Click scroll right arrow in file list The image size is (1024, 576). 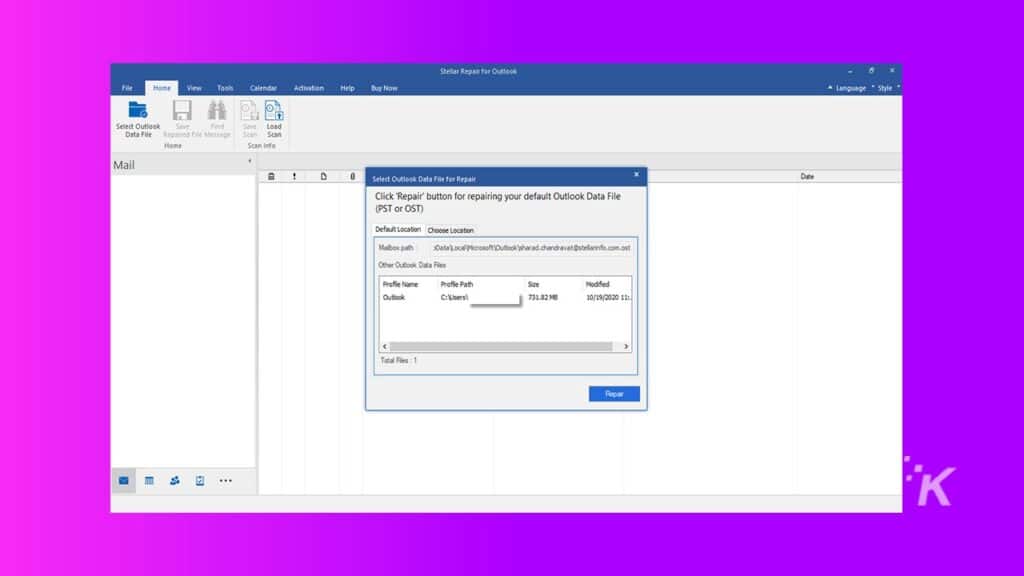click(x=626, y=347)
